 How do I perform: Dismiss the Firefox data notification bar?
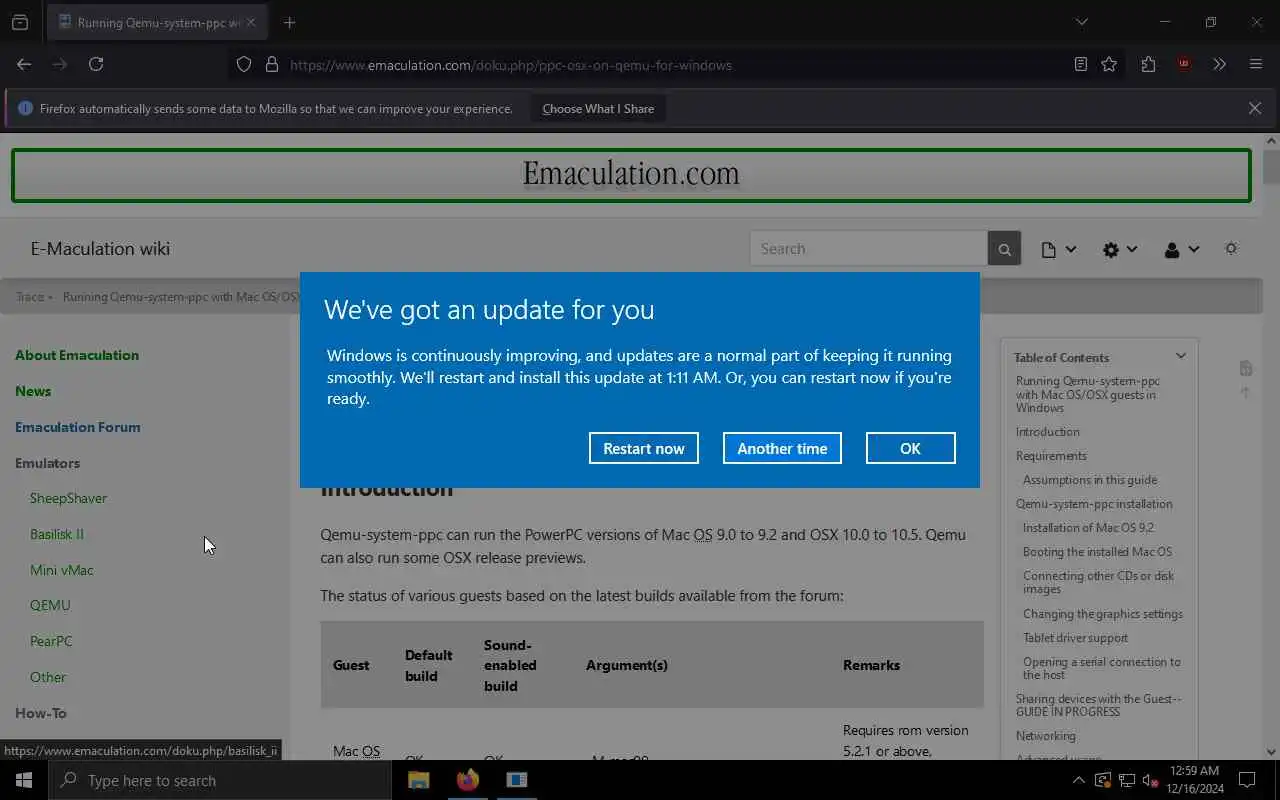click(x=1254, y=108)
